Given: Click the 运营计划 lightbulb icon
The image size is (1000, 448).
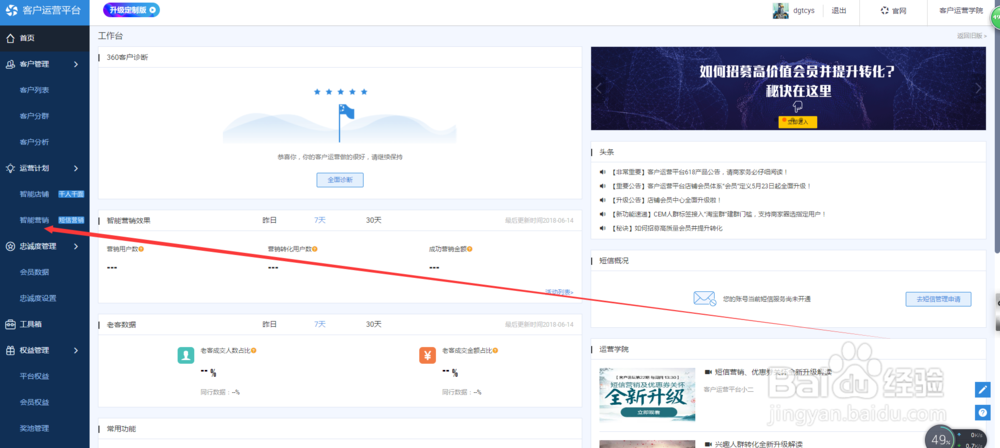Looking at the screenshot, I should pos(10,168).
